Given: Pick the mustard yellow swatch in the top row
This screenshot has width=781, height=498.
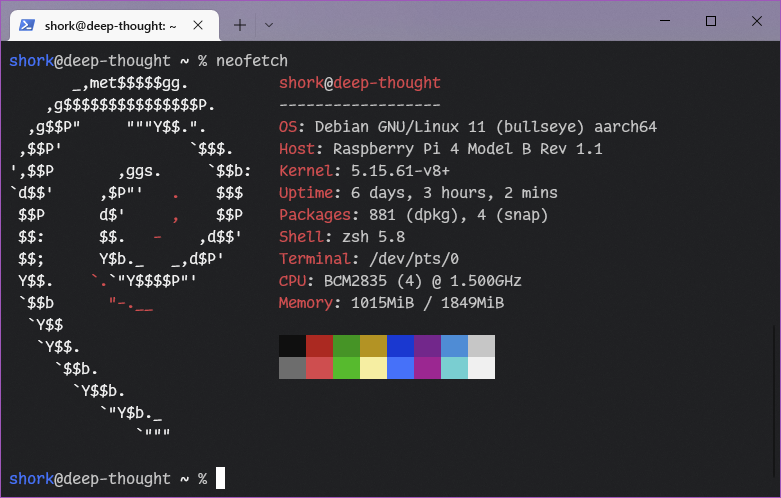Looking at the screenshot, I should pyautogui.click(x=373, y=346).
